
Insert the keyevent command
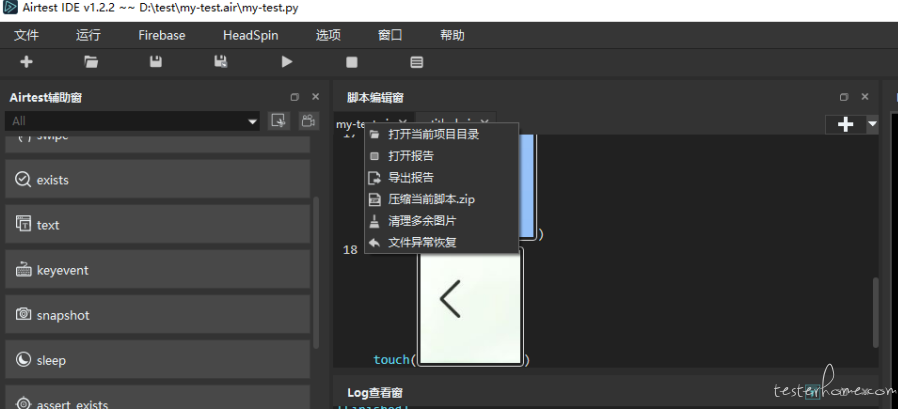click(157, 269)
